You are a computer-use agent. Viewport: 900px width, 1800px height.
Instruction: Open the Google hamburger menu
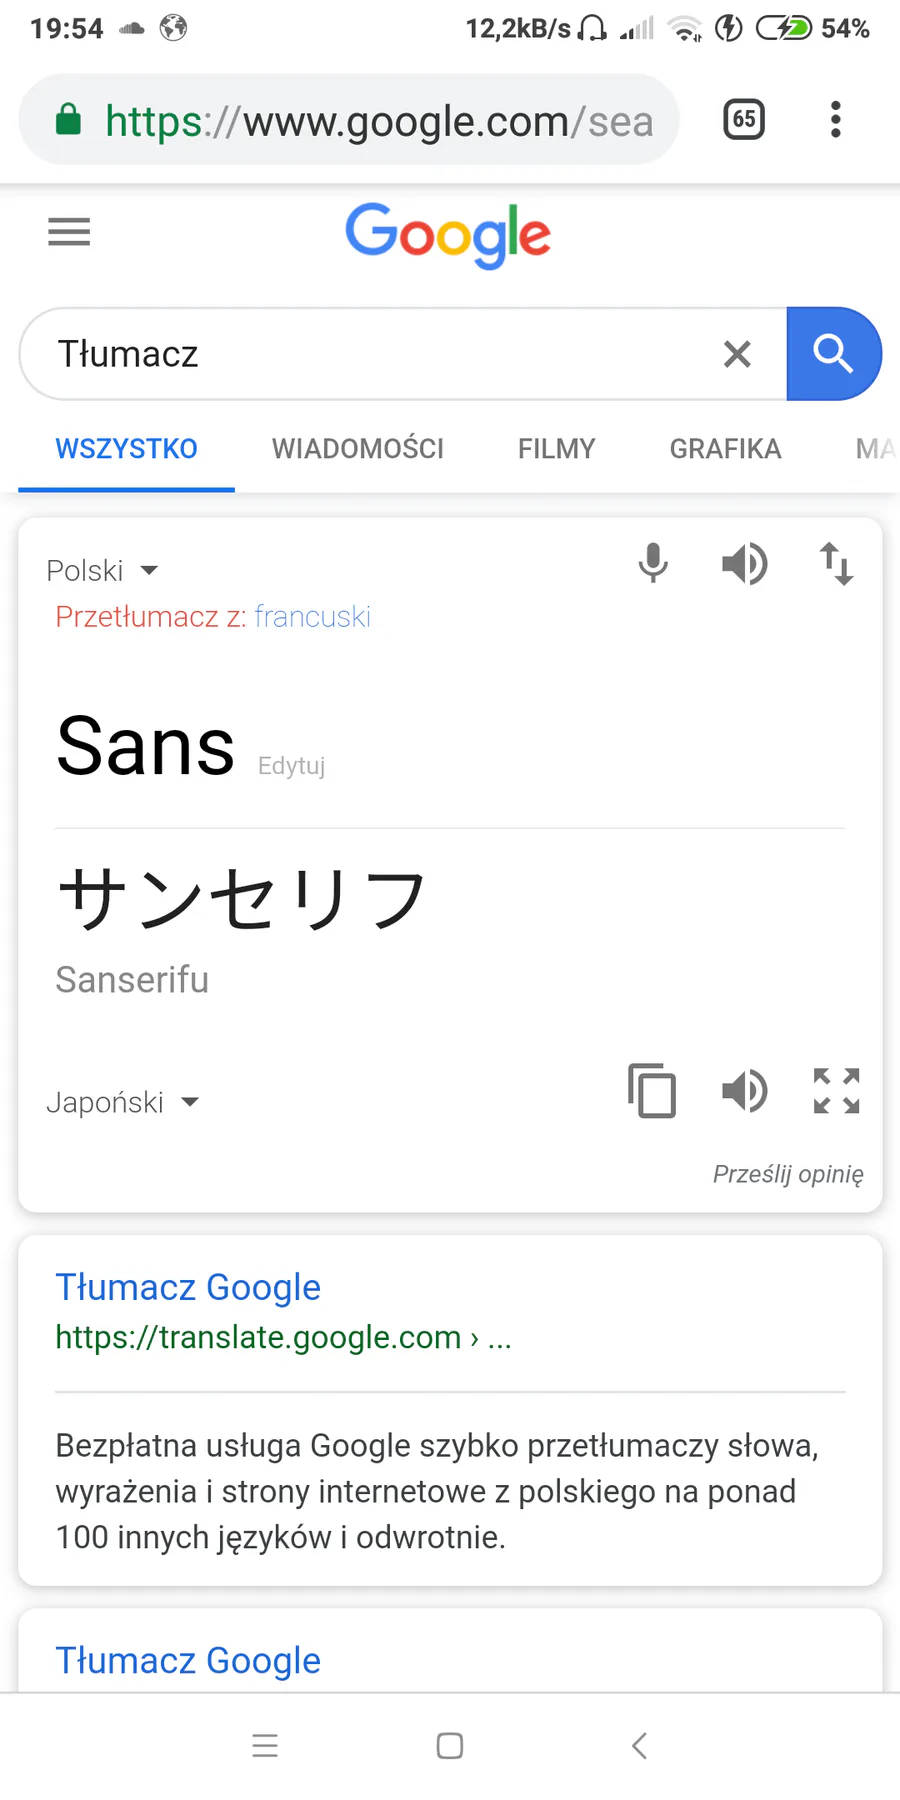[x=69, y=232]
